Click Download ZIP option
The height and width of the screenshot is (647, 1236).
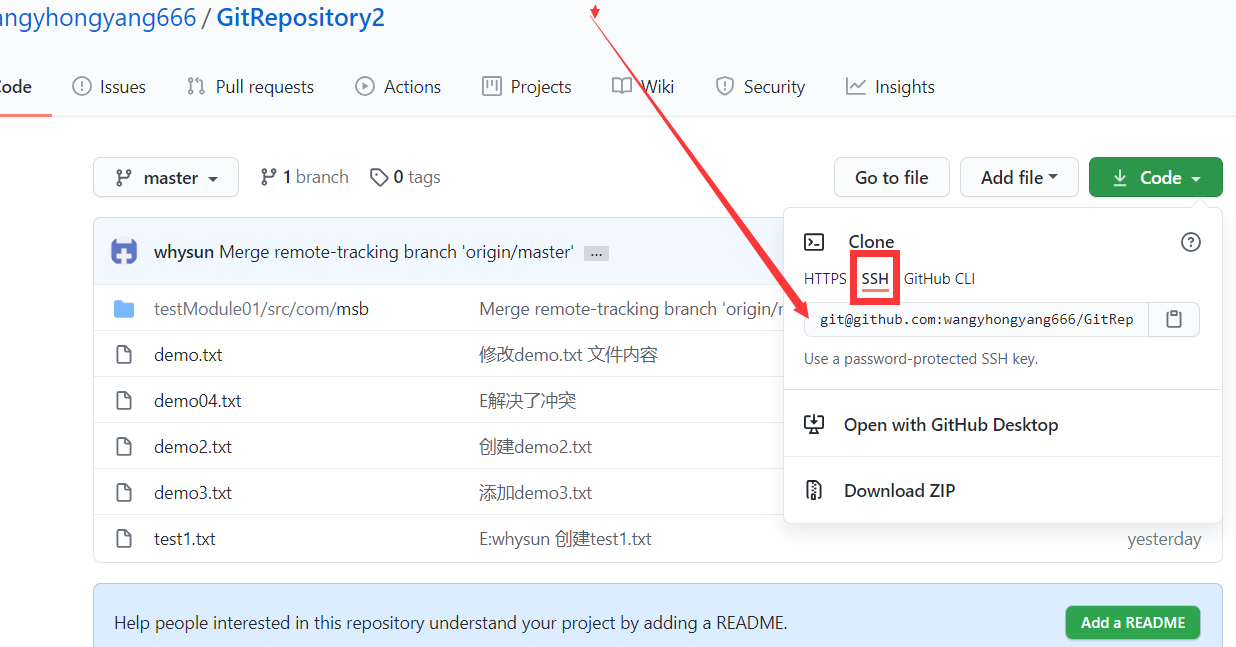tap(899, 491)
